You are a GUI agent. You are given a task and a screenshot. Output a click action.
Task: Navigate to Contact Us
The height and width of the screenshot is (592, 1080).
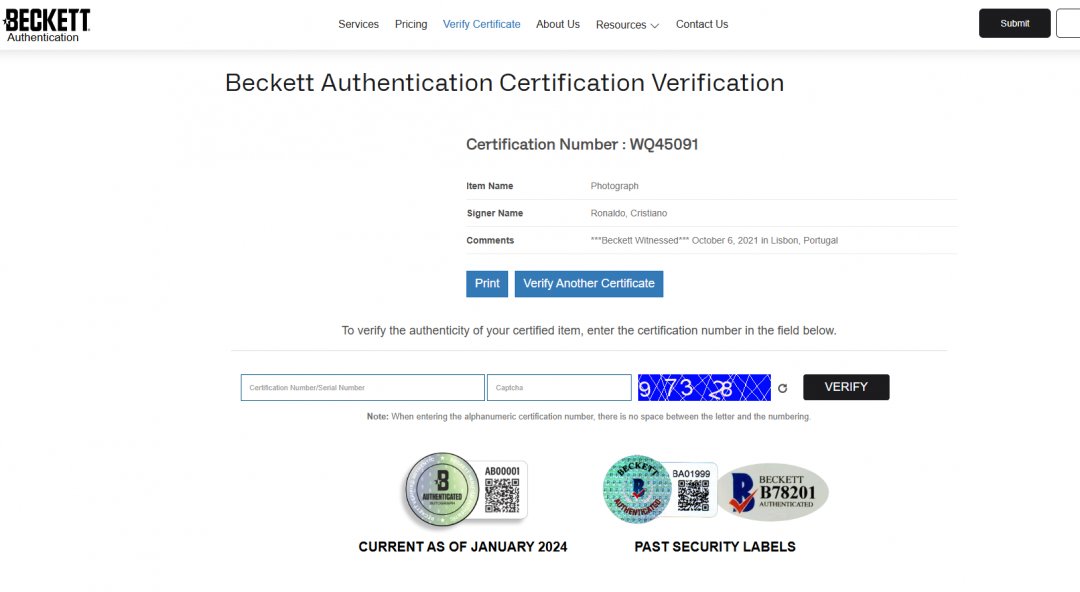701,24
